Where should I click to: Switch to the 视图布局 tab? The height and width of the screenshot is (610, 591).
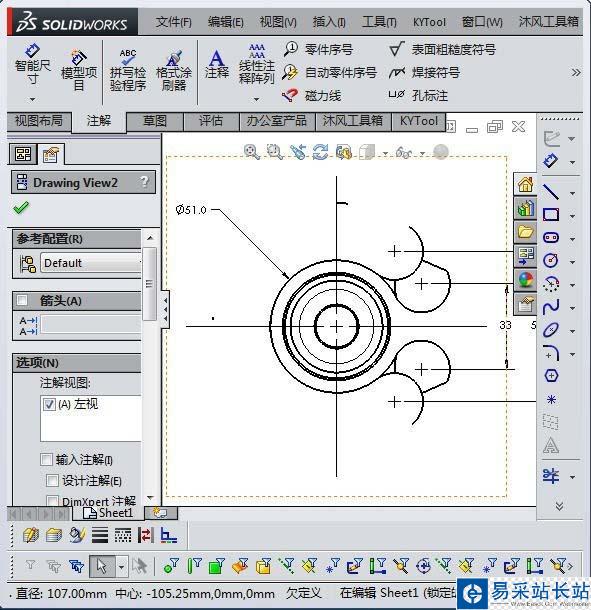coord(39,121)
